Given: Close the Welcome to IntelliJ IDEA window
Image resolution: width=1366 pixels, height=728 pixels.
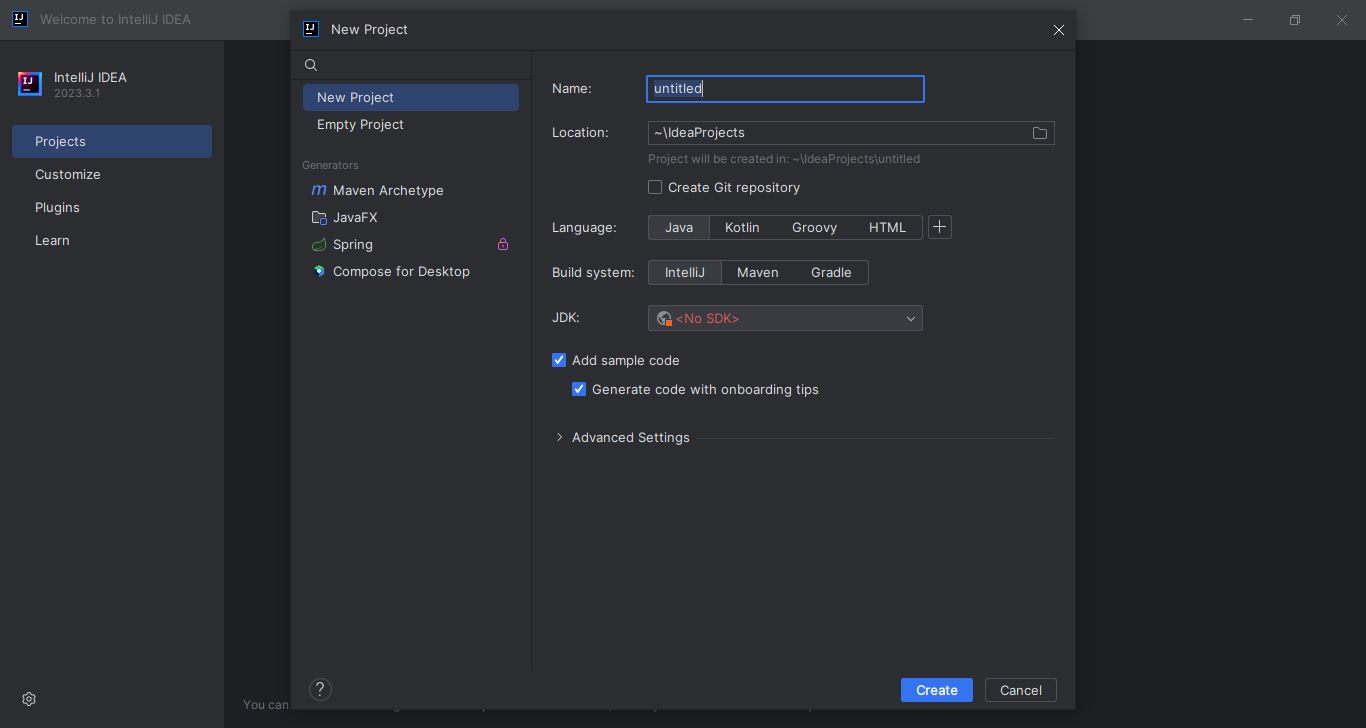Looking at the screenshot, I should click(1342, 20).
